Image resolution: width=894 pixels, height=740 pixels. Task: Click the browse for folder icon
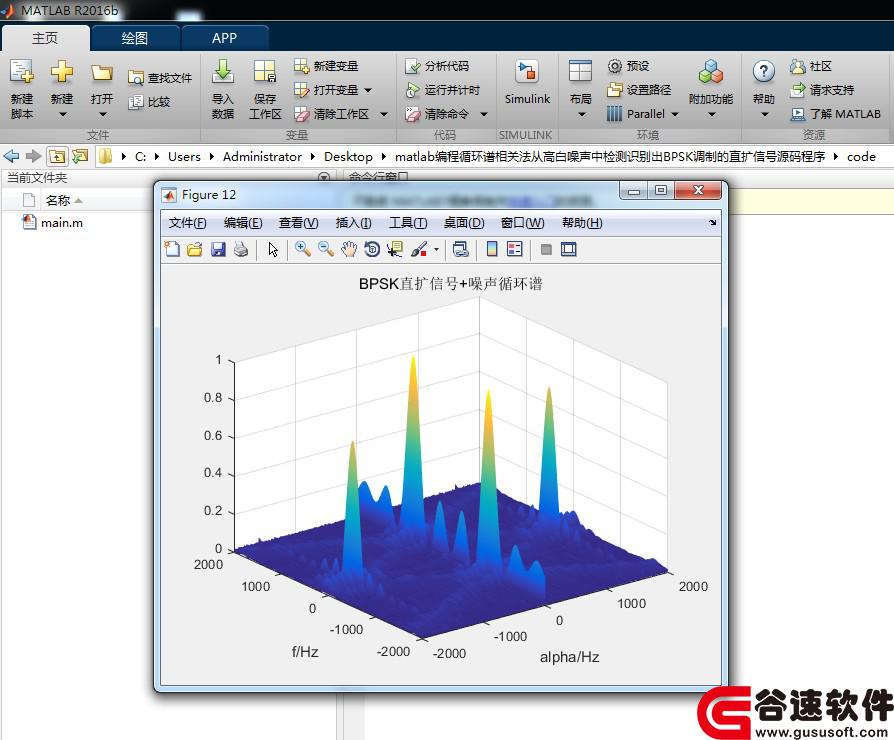80,156
